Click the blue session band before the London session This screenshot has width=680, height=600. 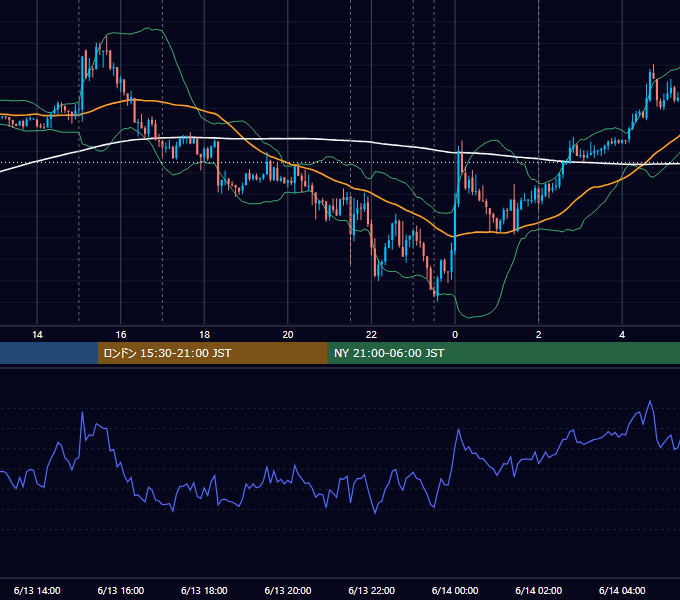coord(49,353)
